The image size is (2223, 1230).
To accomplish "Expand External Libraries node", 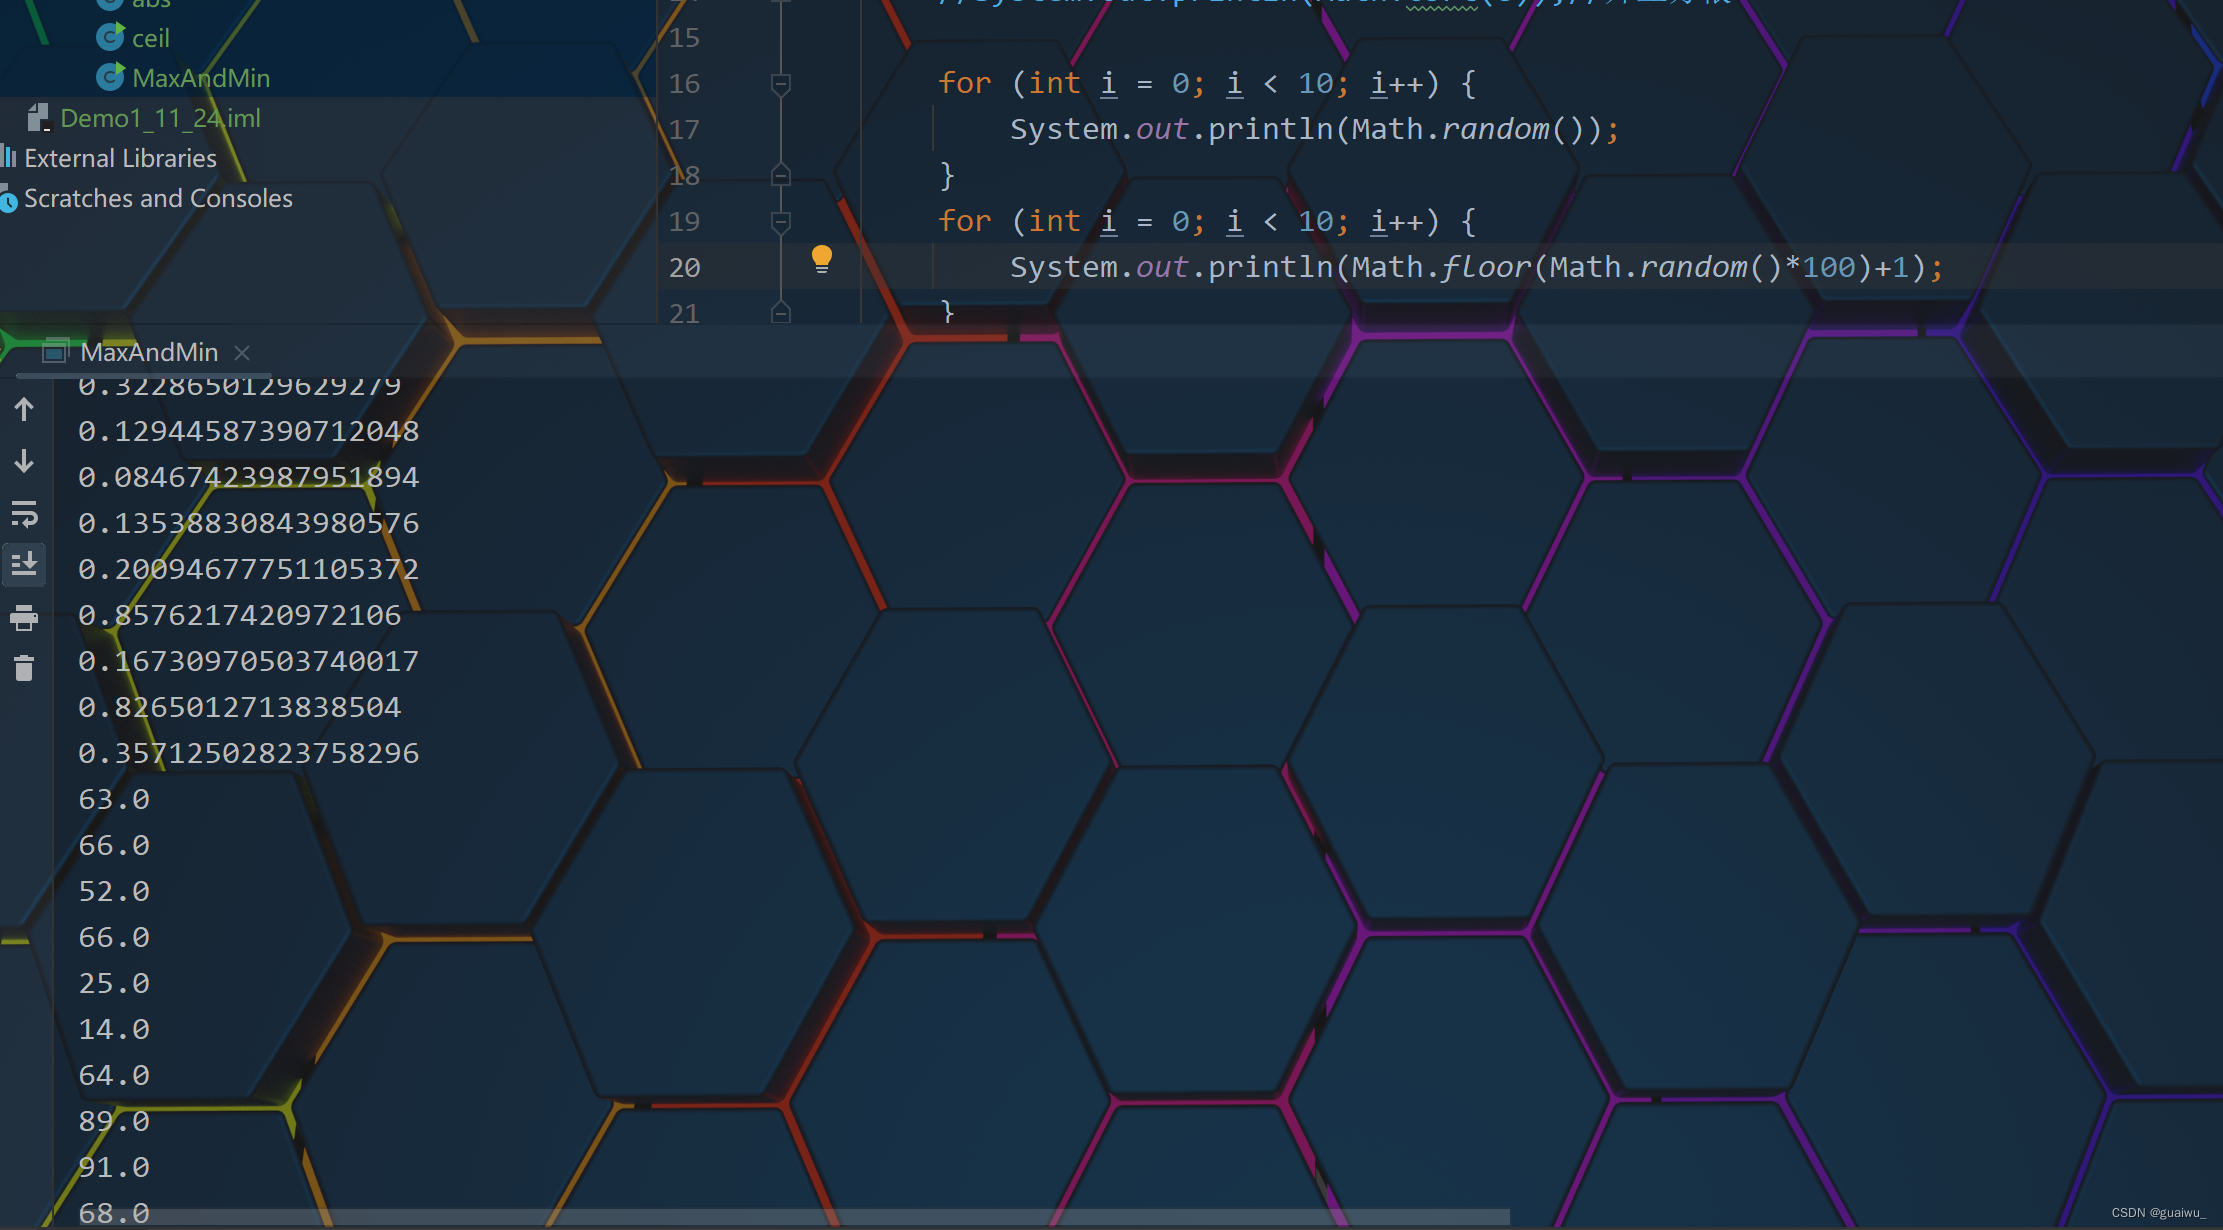I will click(x=120, y=158).
